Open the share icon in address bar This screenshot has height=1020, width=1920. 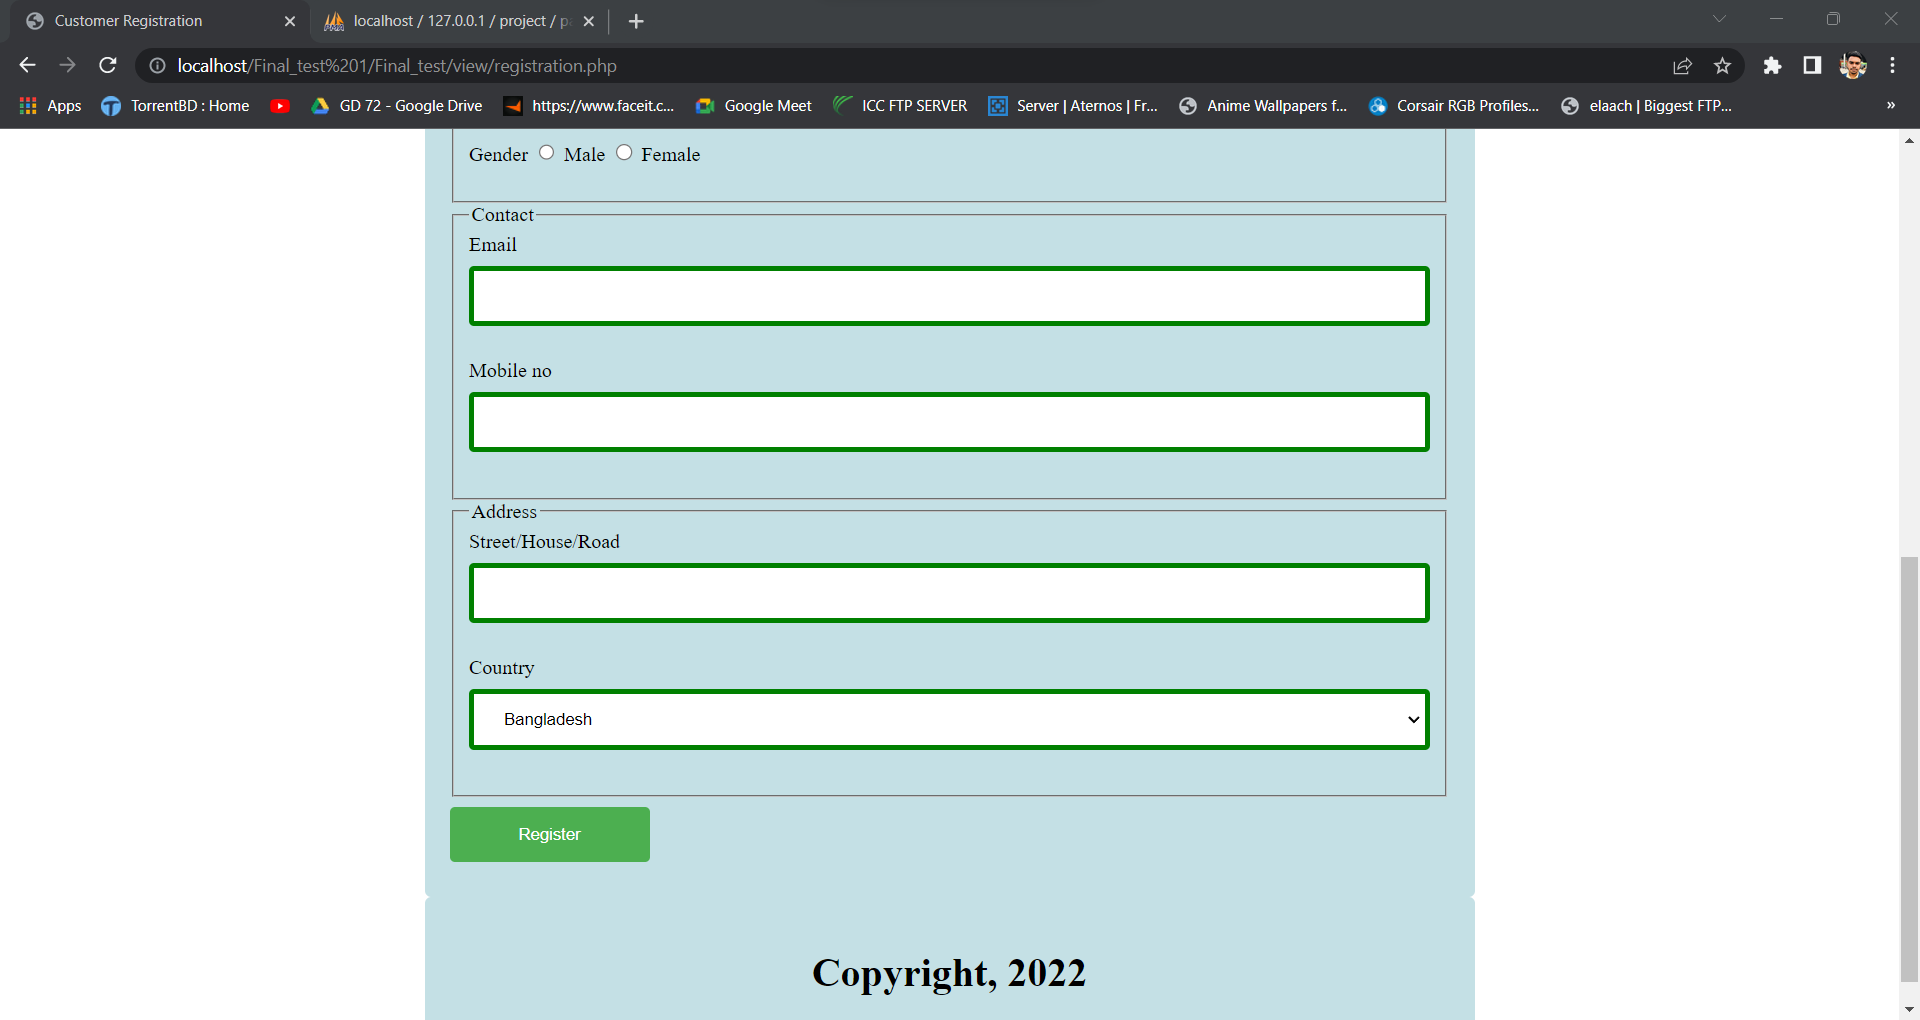tap(1683, 65)
